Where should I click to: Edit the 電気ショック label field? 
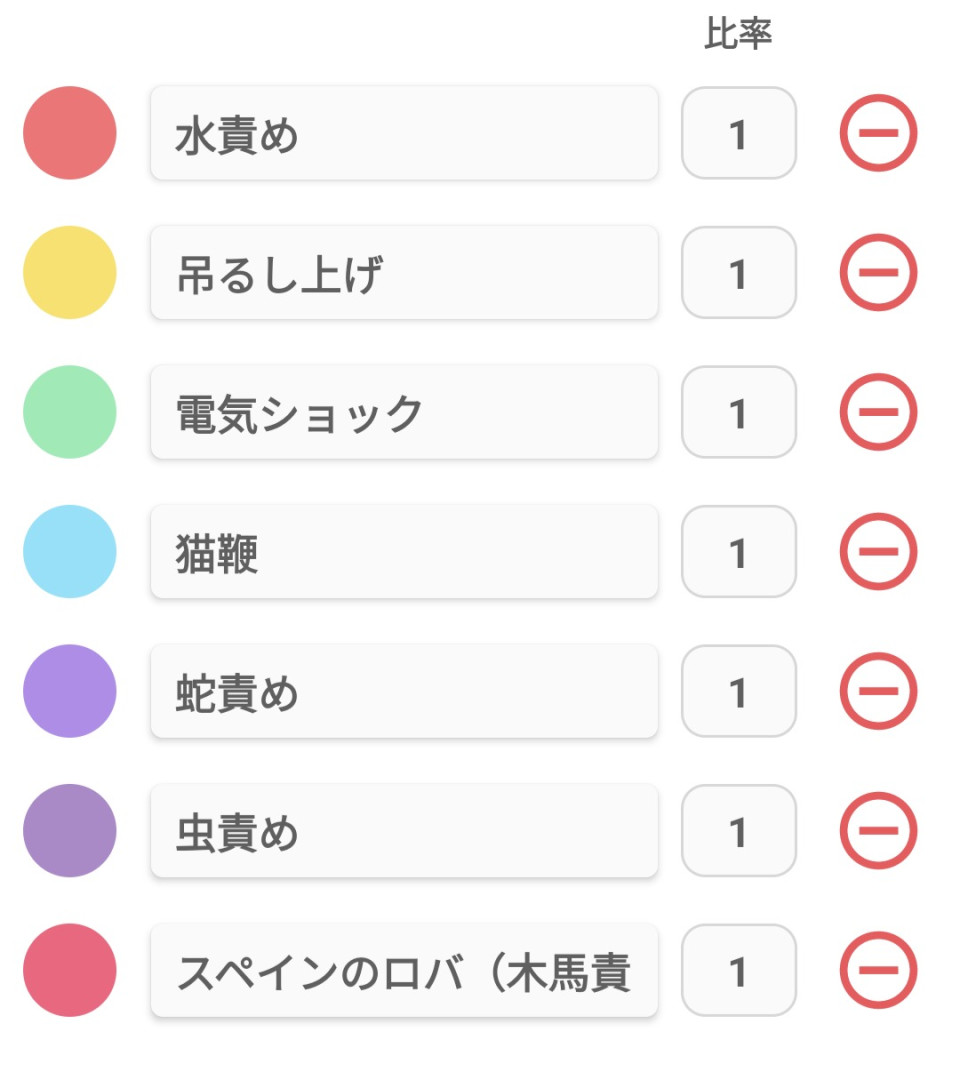pos(404,412)
